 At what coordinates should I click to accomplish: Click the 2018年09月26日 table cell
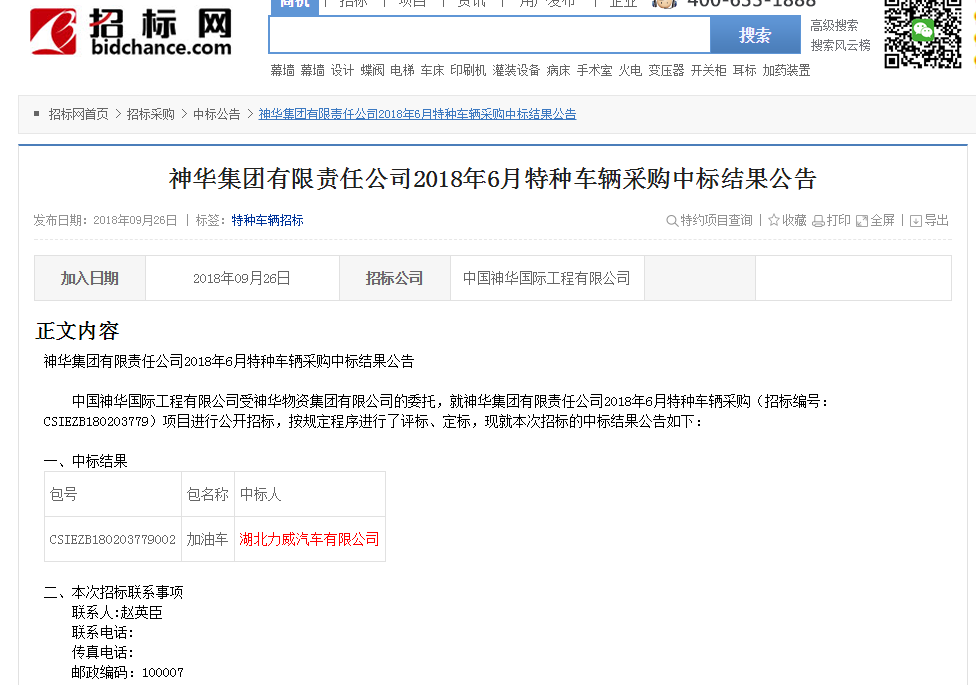click(x=242, y=278)
